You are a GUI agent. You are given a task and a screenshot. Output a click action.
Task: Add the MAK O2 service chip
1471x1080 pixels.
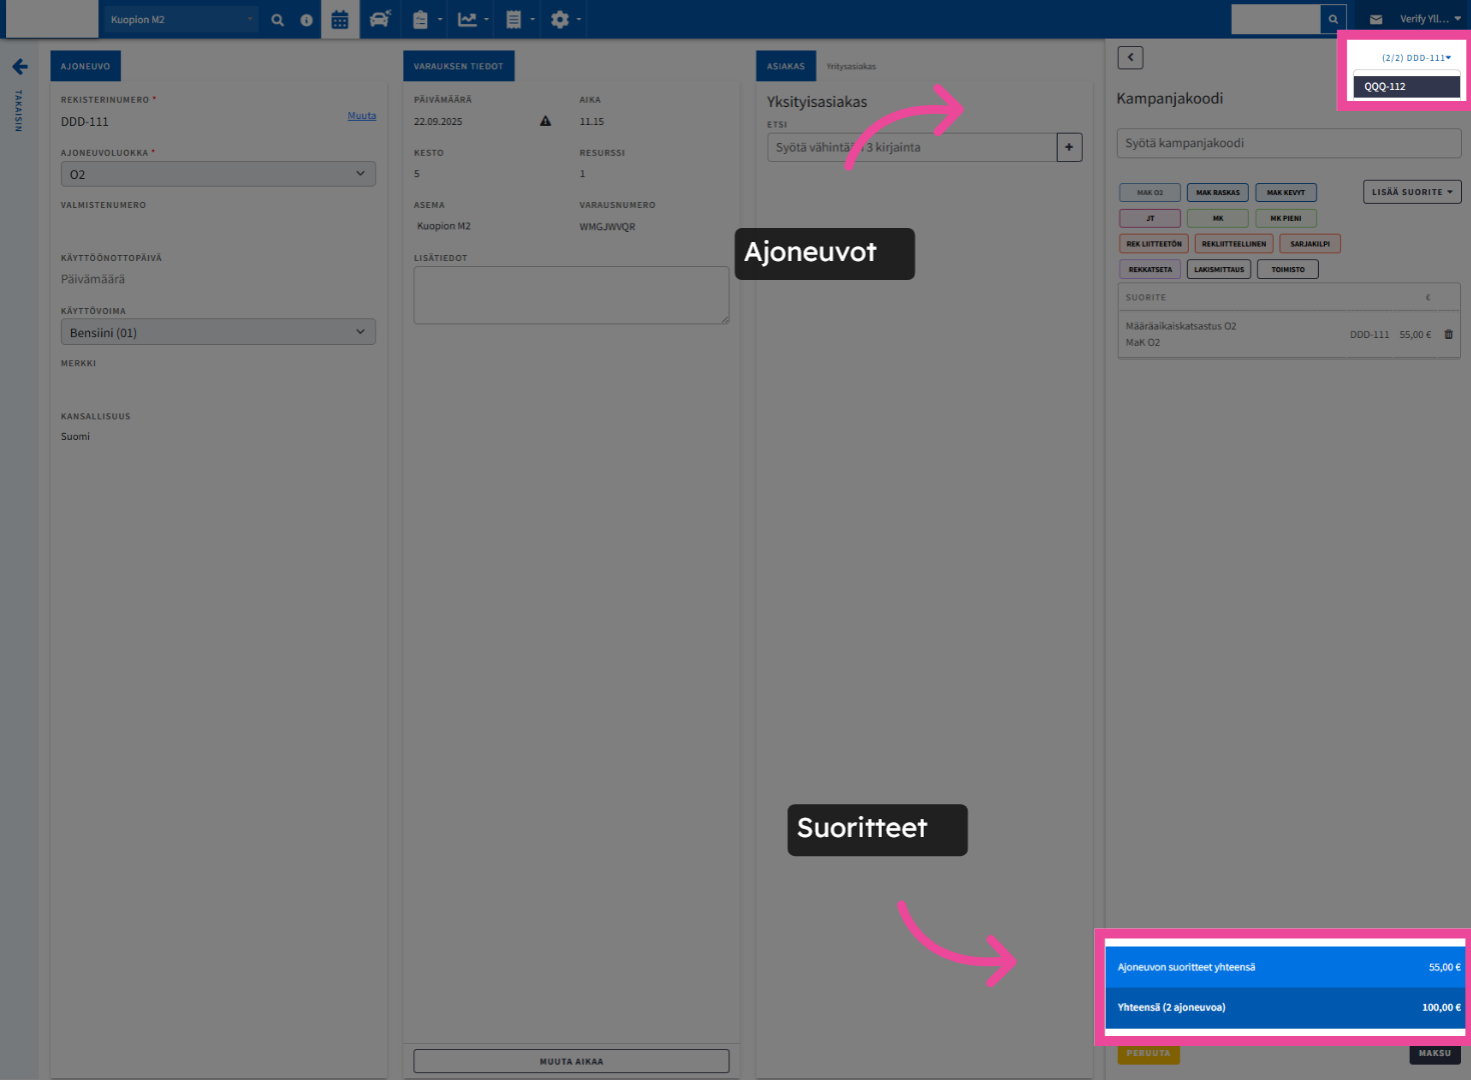(1150, 192)
